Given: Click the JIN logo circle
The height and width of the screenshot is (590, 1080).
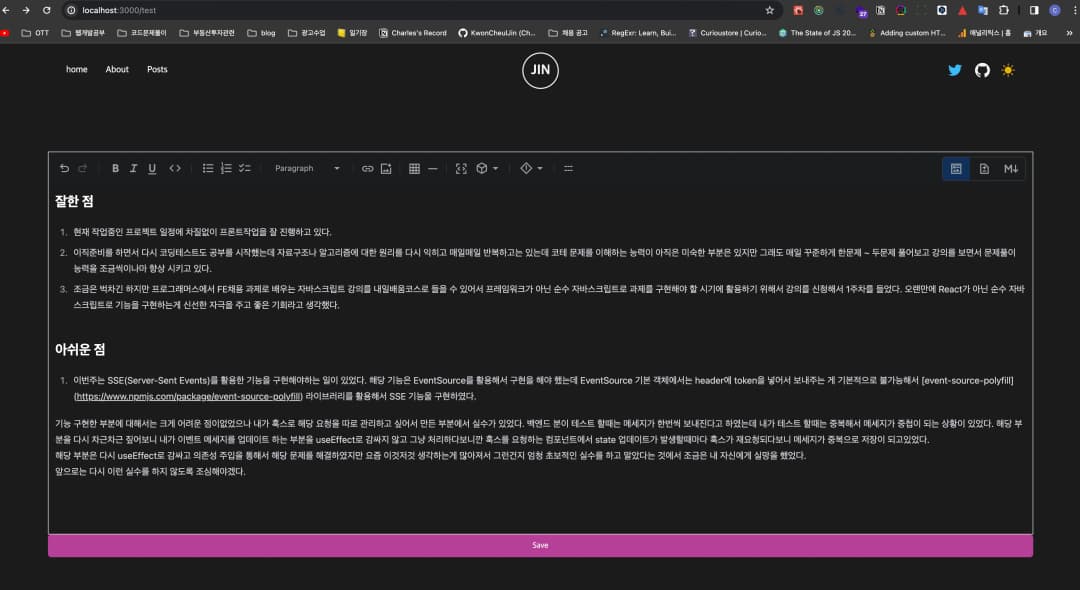Looking at the screenshot, I should 540,70.
